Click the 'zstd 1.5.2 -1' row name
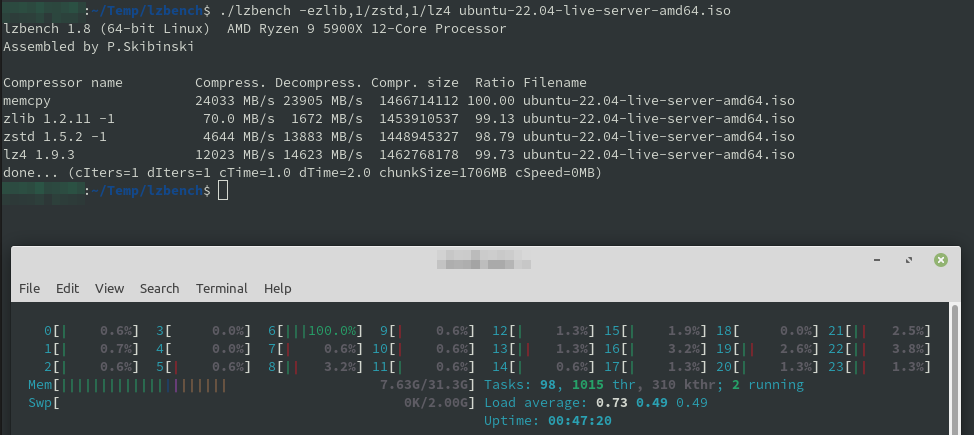This screenshot has width=974, height=435. (x=55, y=137)
